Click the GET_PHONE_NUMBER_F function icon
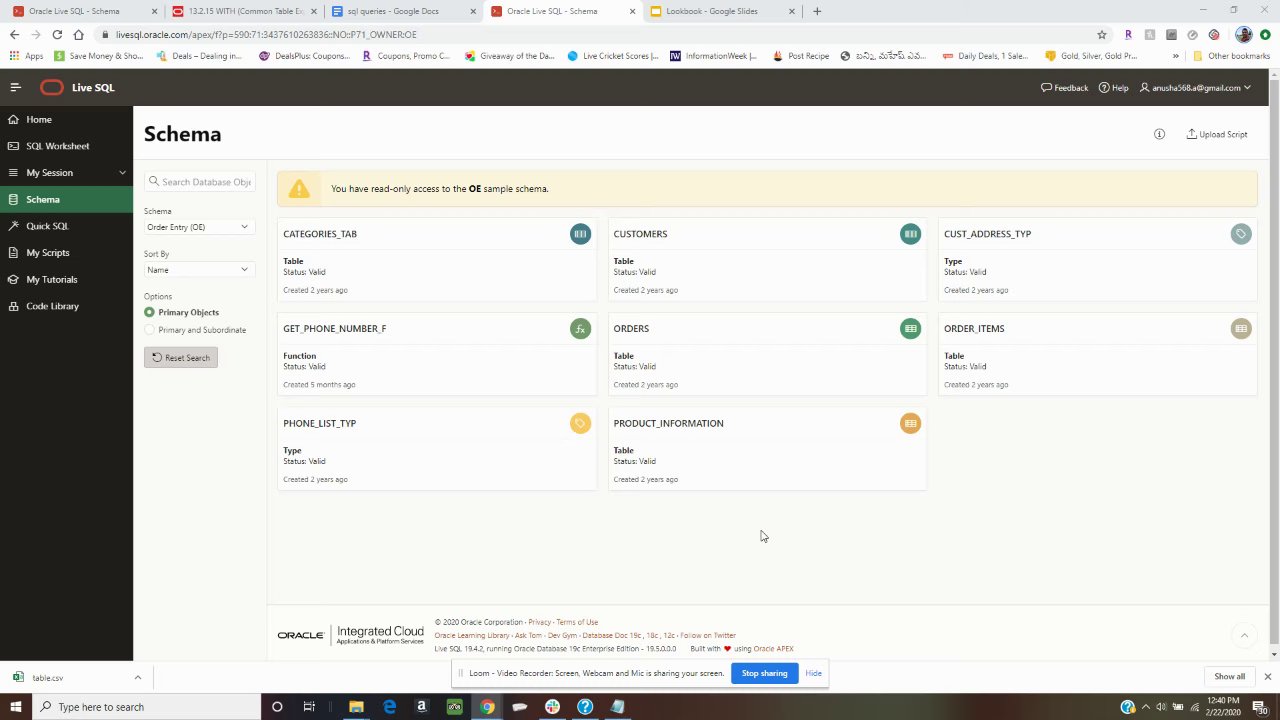Viewport: 1280px width, 720px height. click(x=580, y=329)
